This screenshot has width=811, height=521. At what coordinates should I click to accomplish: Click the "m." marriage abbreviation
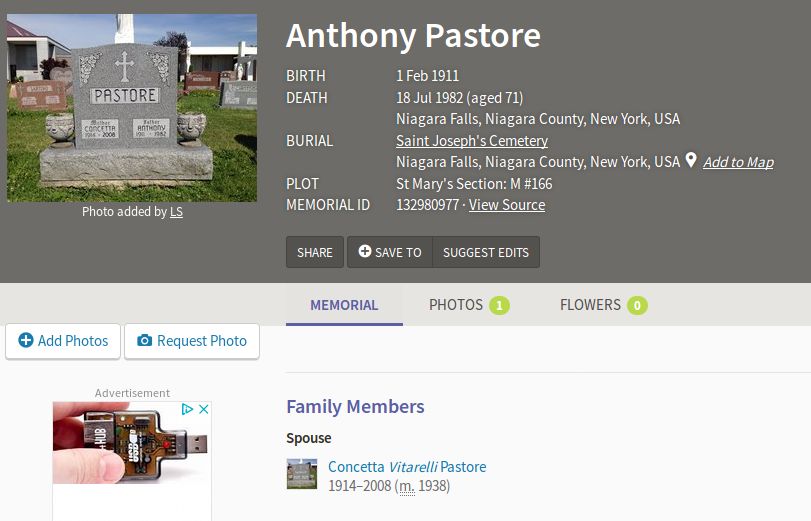406,486
